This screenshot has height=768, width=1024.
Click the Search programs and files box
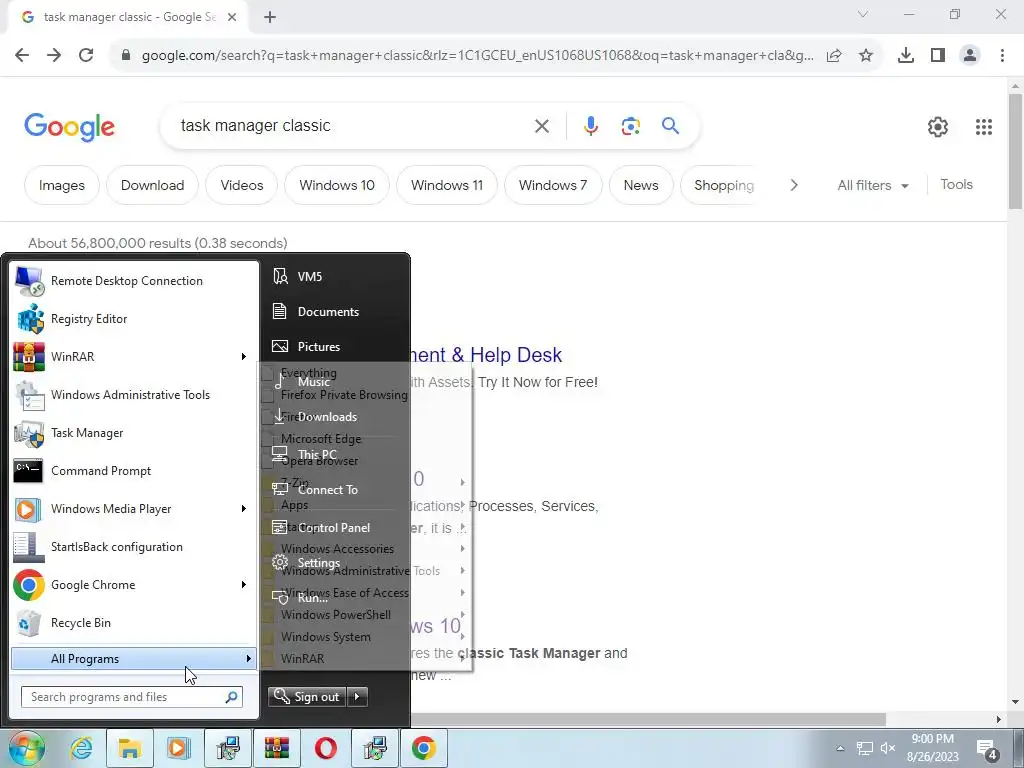click(x=131, y=697)
